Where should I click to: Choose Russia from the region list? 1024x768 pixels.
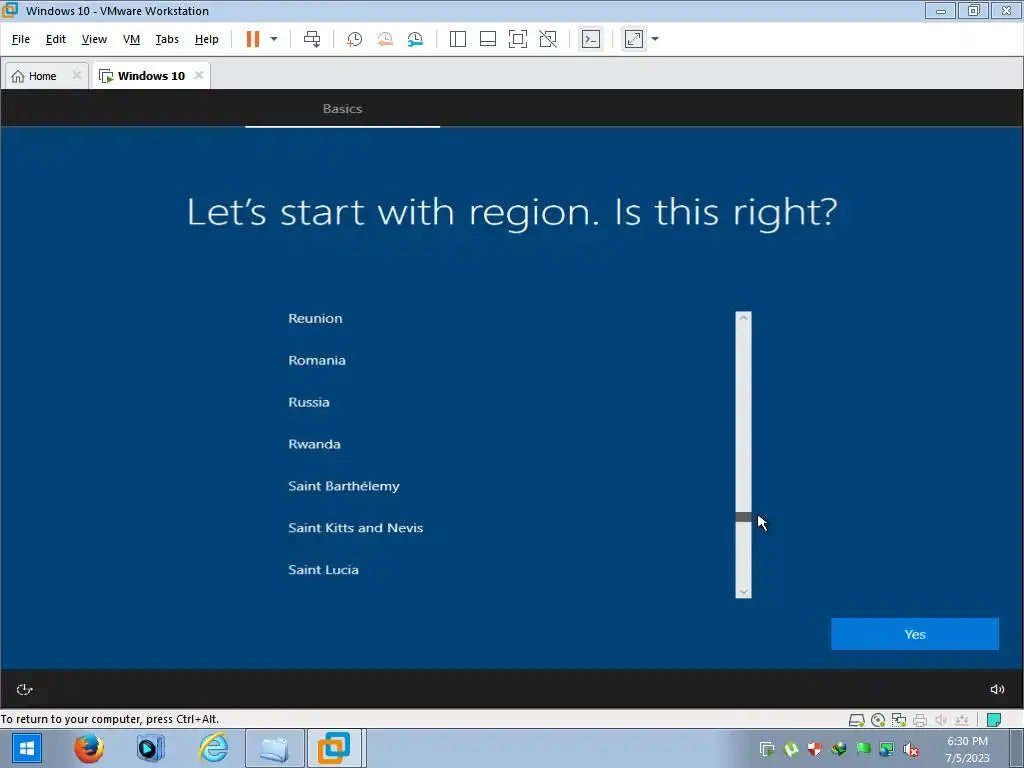tap(309, 402)
